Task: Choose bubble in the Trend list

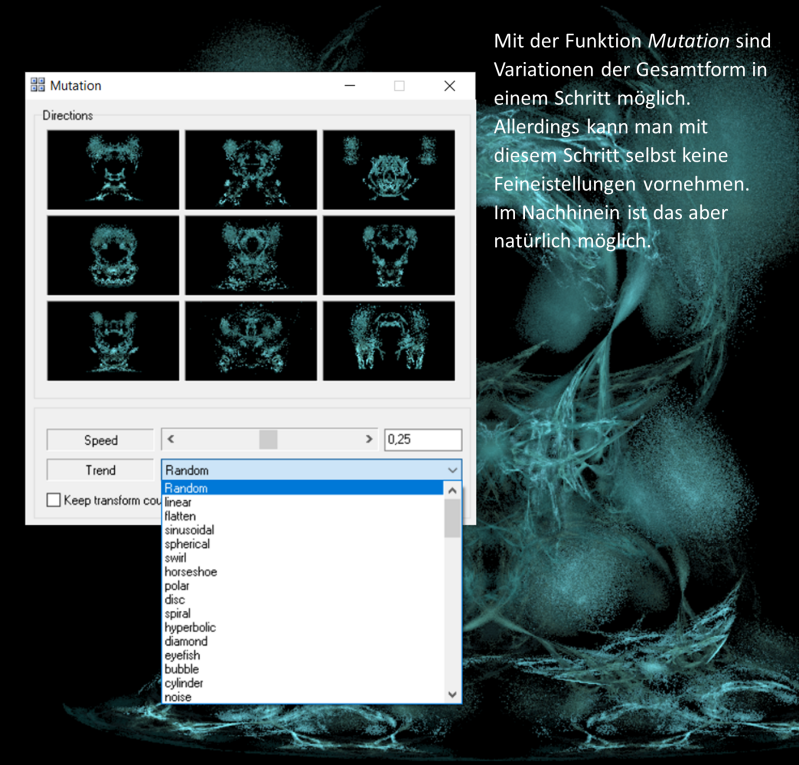Action: pyautogui.click(x=303, y=669)
